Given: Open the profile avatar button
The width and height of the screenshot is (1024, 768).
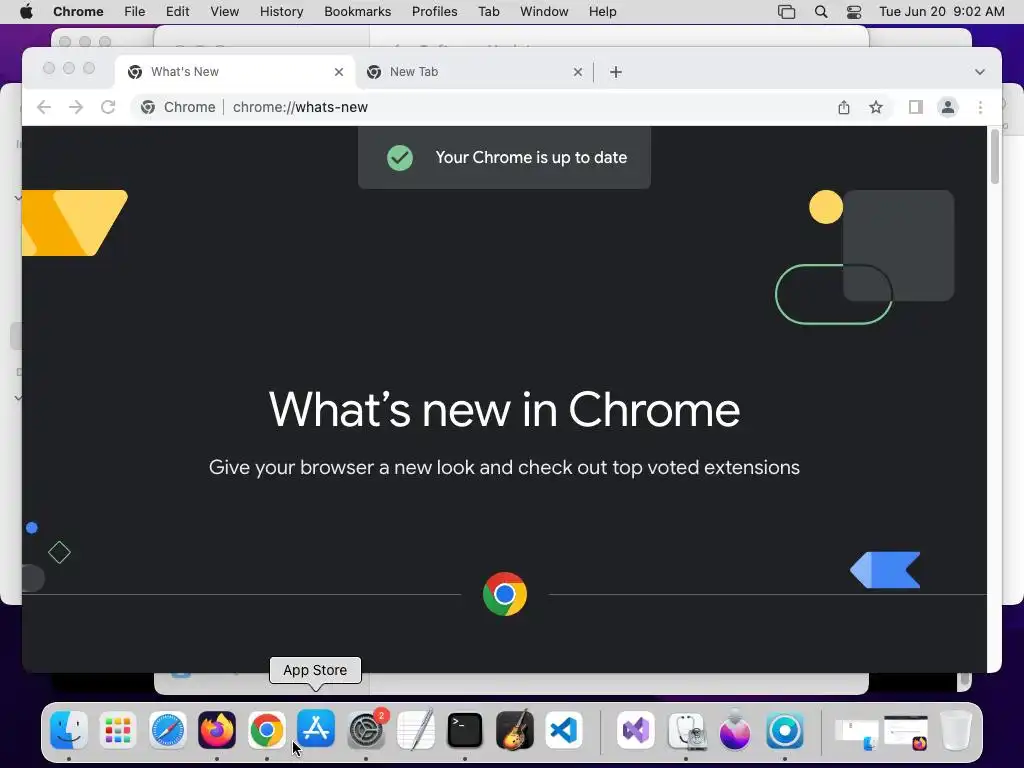Looking at the screenshot, I should coord(948,107).
